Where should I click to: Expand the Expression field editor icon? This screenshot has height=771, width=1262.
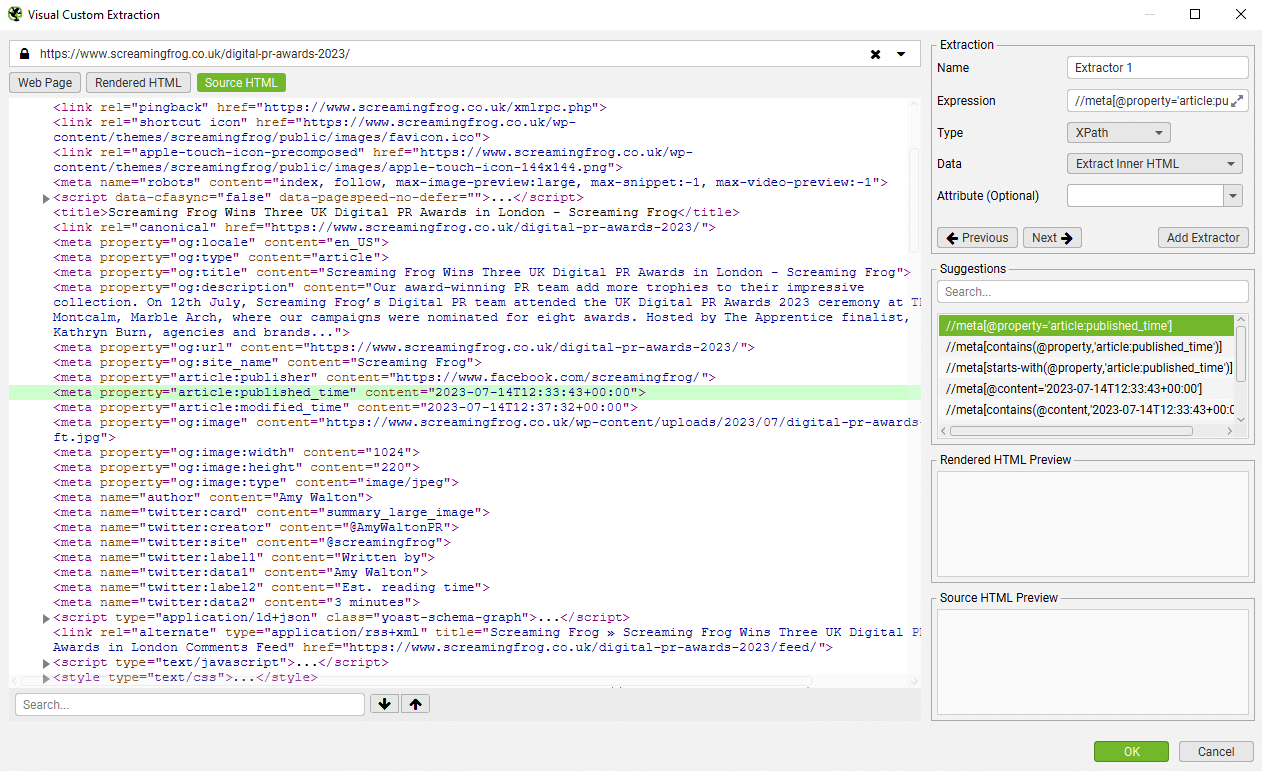[x=1237, y=101]
